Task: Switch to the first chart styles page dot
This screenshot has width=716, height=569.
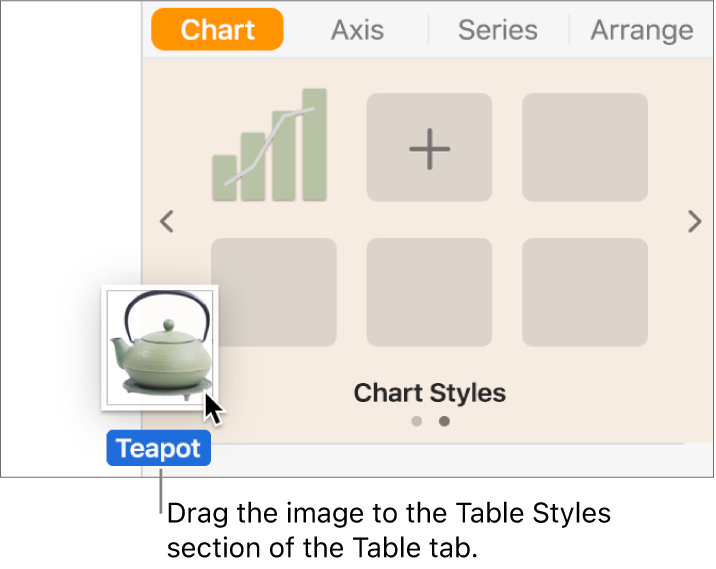Action: click(x=417, y=421)
